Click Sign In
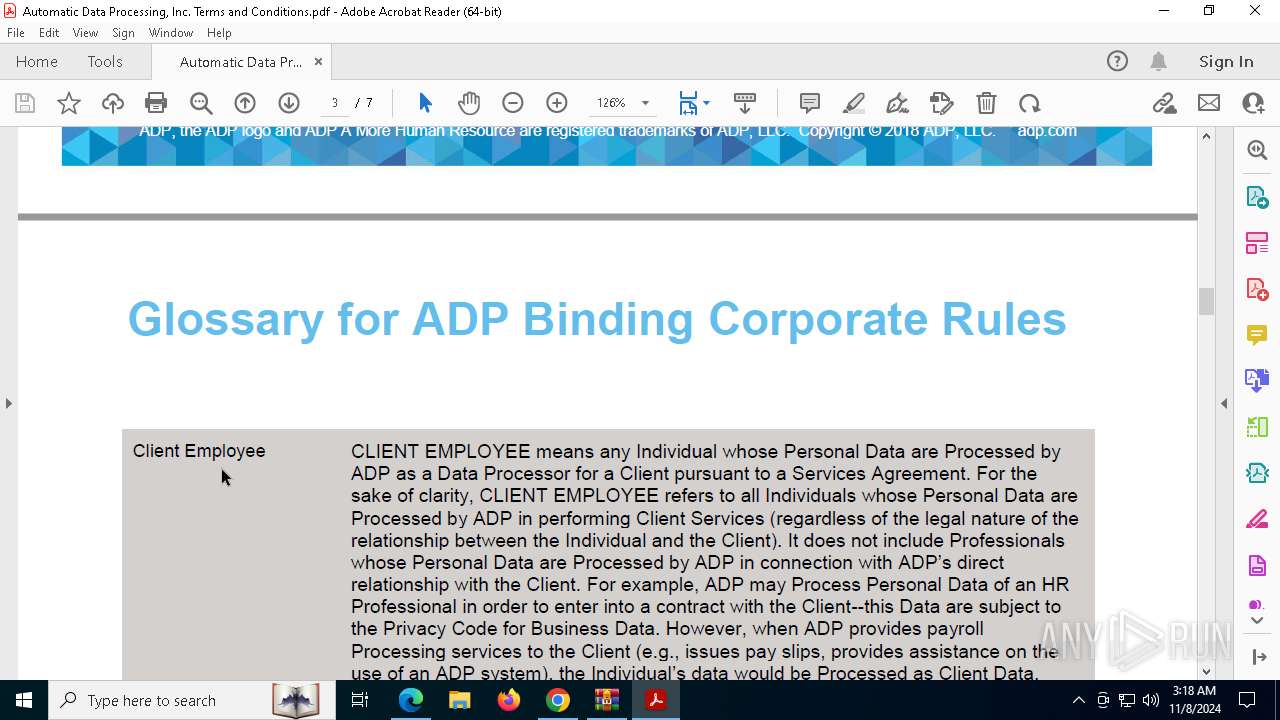This screenshot has height=720, width=1280. pyautogui.click(x=1226, y=61)
